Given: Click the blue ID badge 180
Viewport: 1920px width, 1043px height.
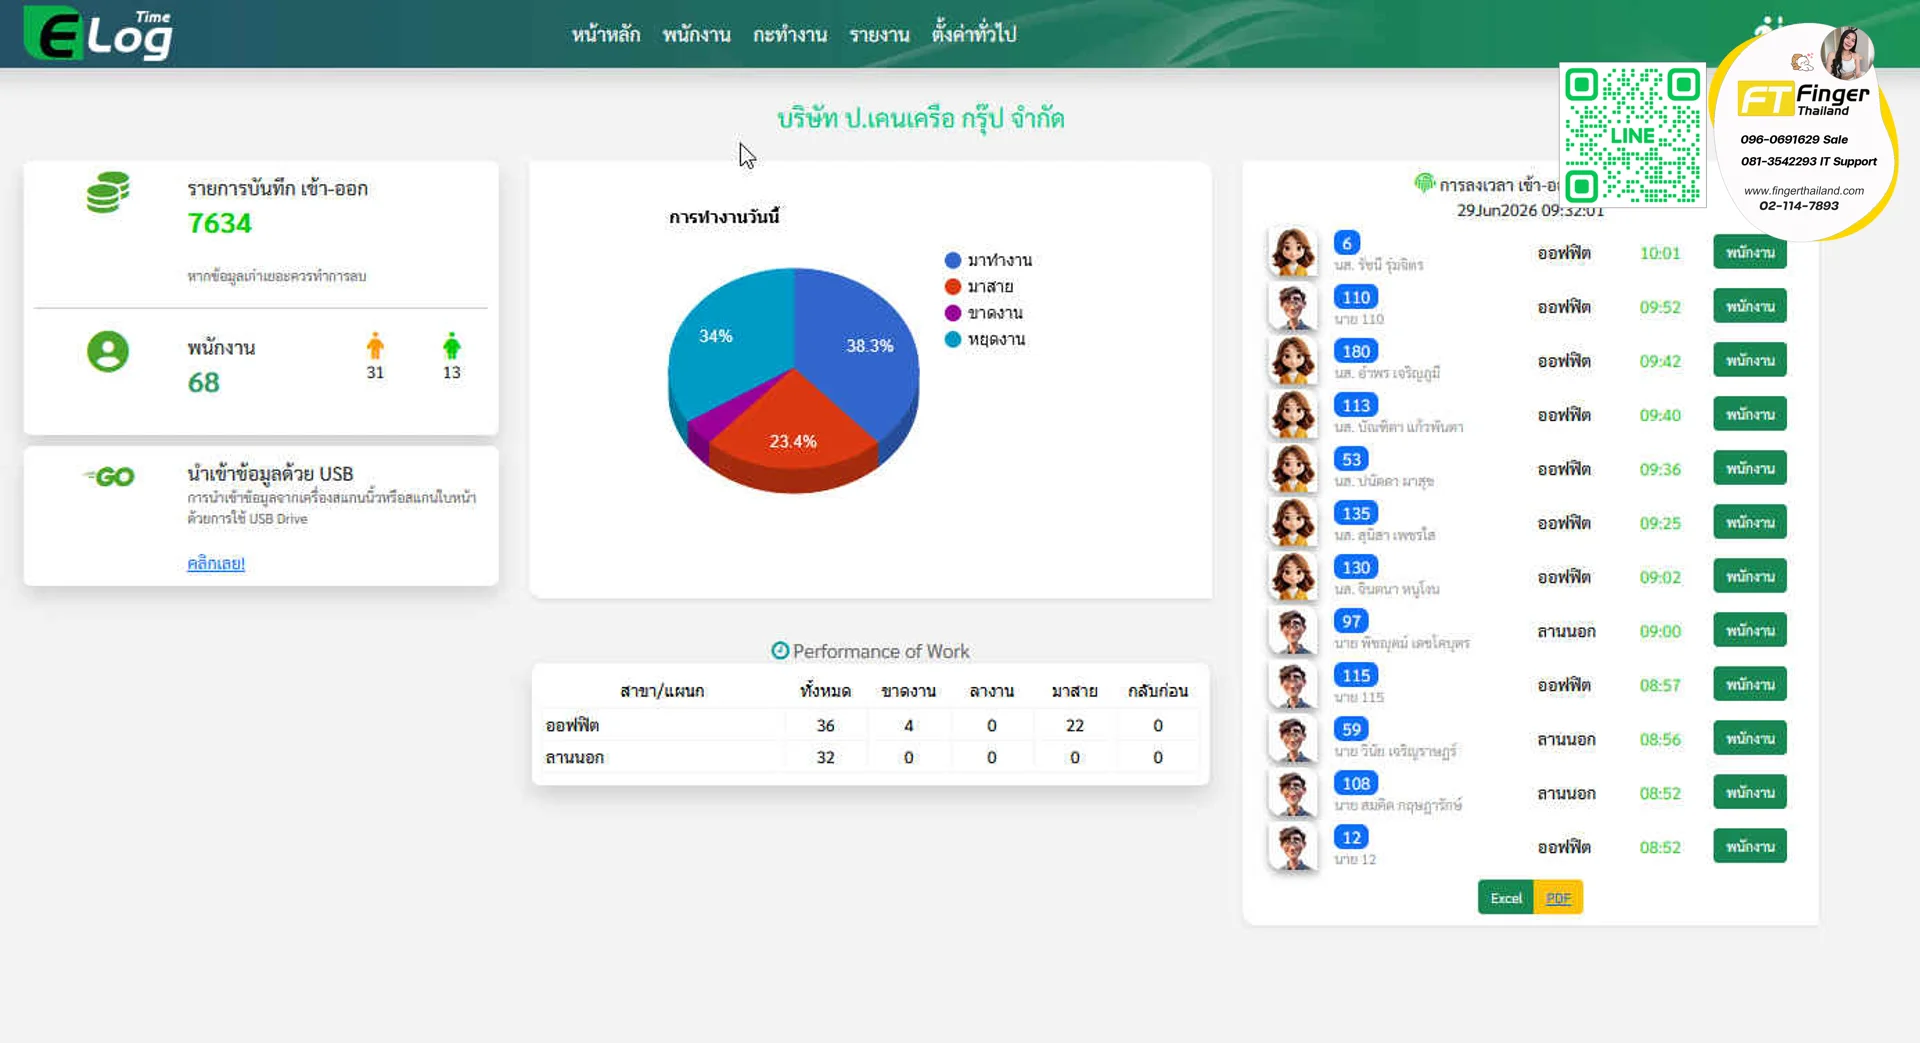Looking at the screenshot, I should pyautogui.click(x=1356, y=351).
